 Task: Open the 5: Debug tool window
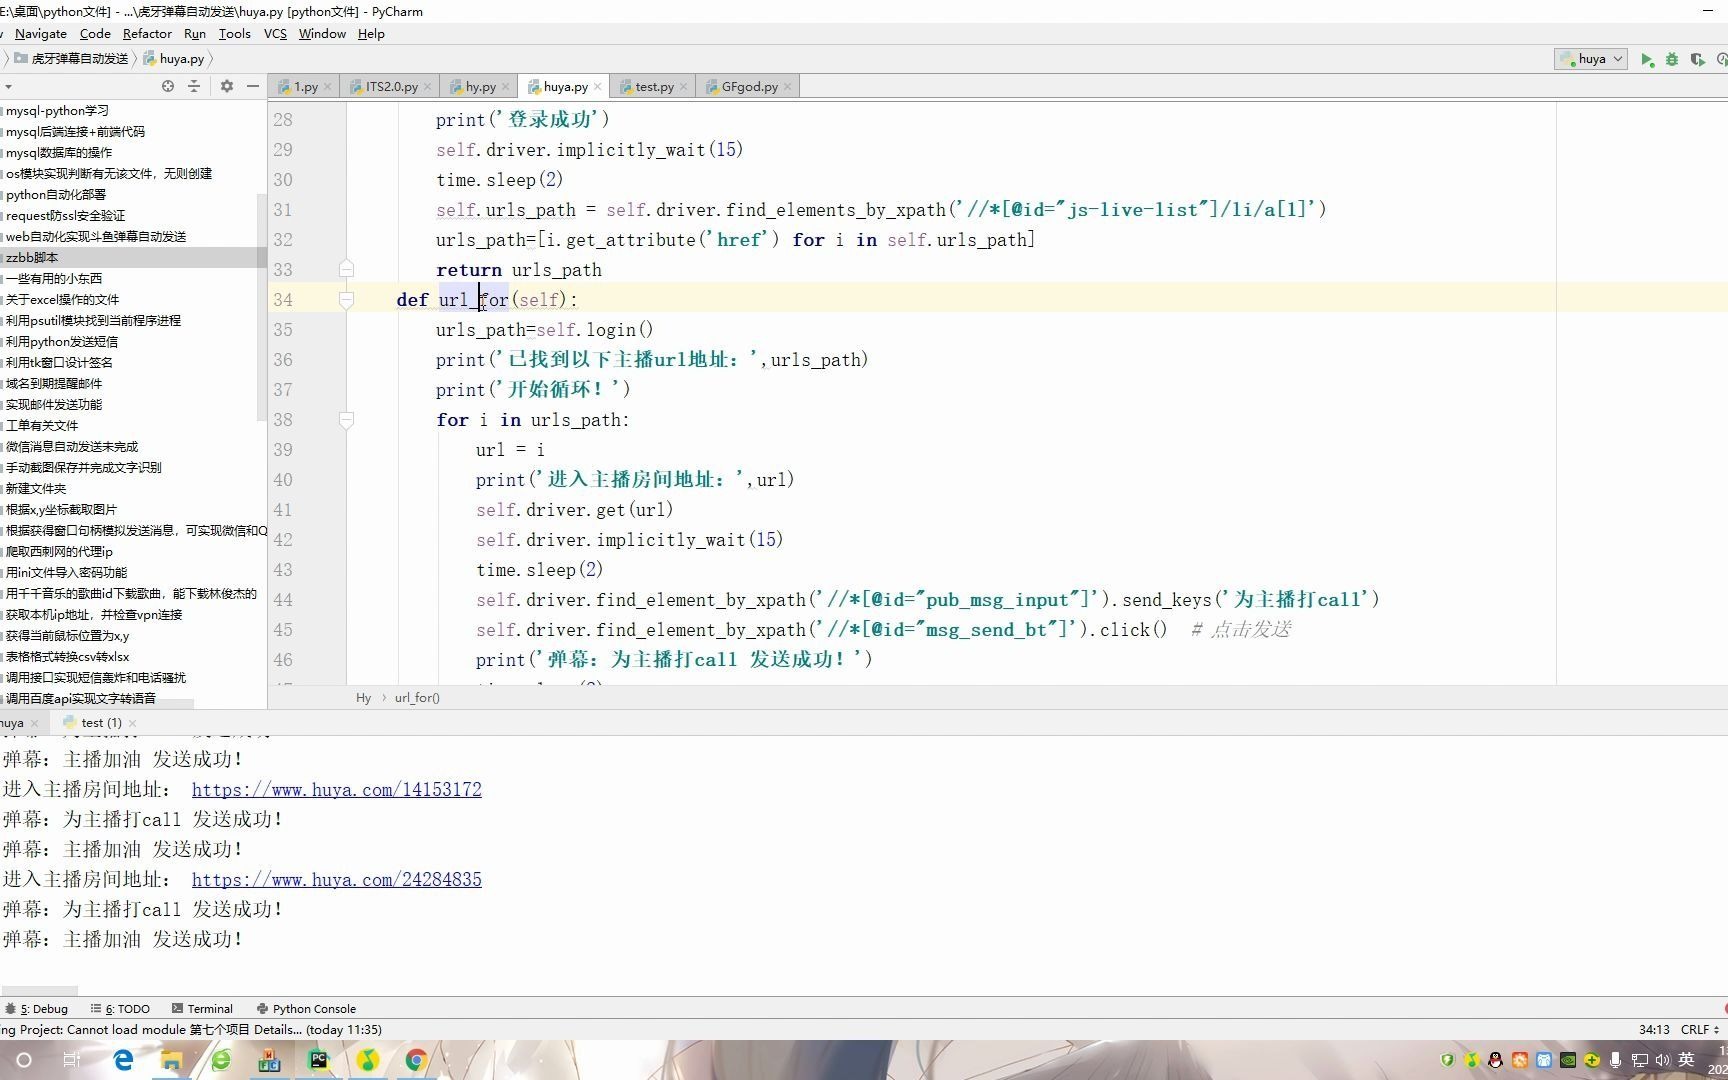click(38, 1008)
